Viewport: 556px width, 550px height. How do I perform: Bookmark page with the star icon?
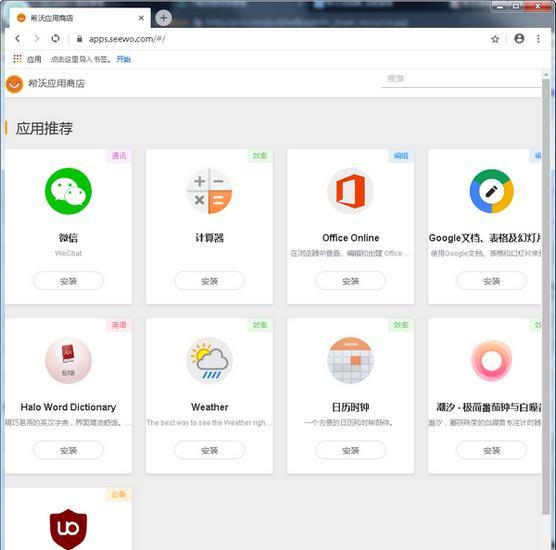pos(495,39)
